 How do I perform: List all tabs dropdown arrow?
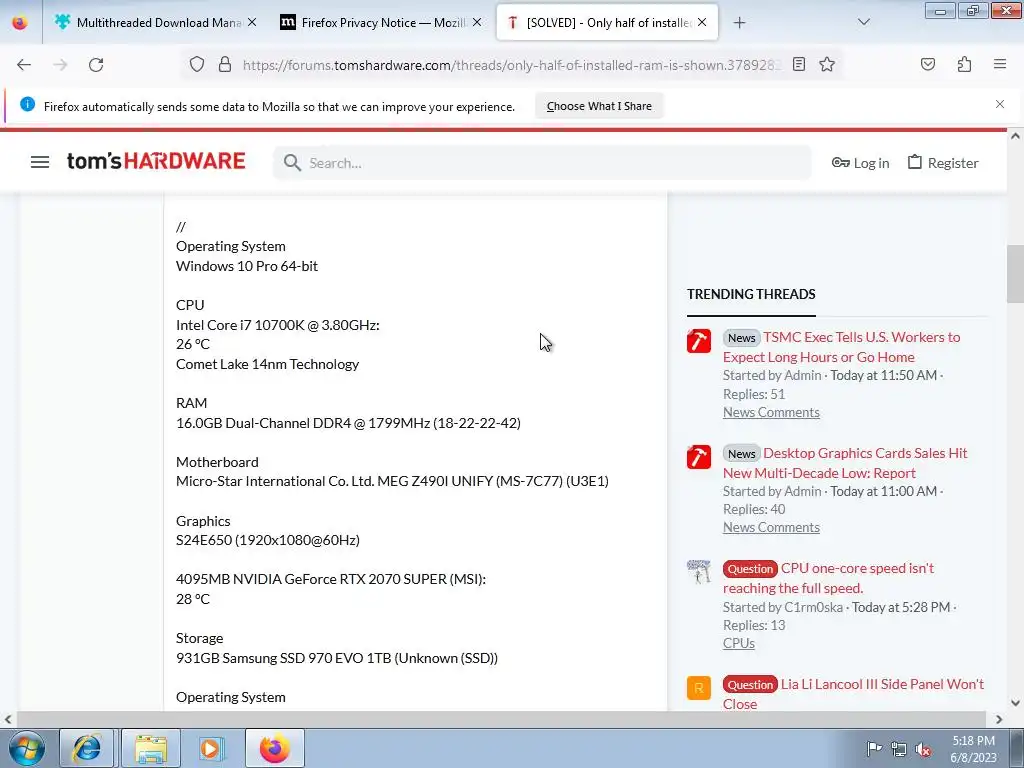click(863, 23)
